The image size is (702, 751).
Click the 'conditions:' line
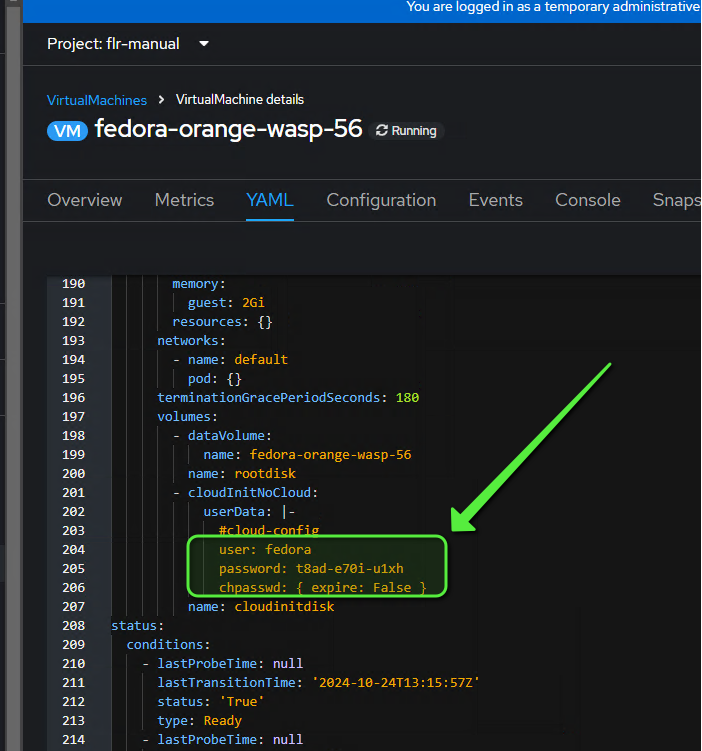[169, 645]
